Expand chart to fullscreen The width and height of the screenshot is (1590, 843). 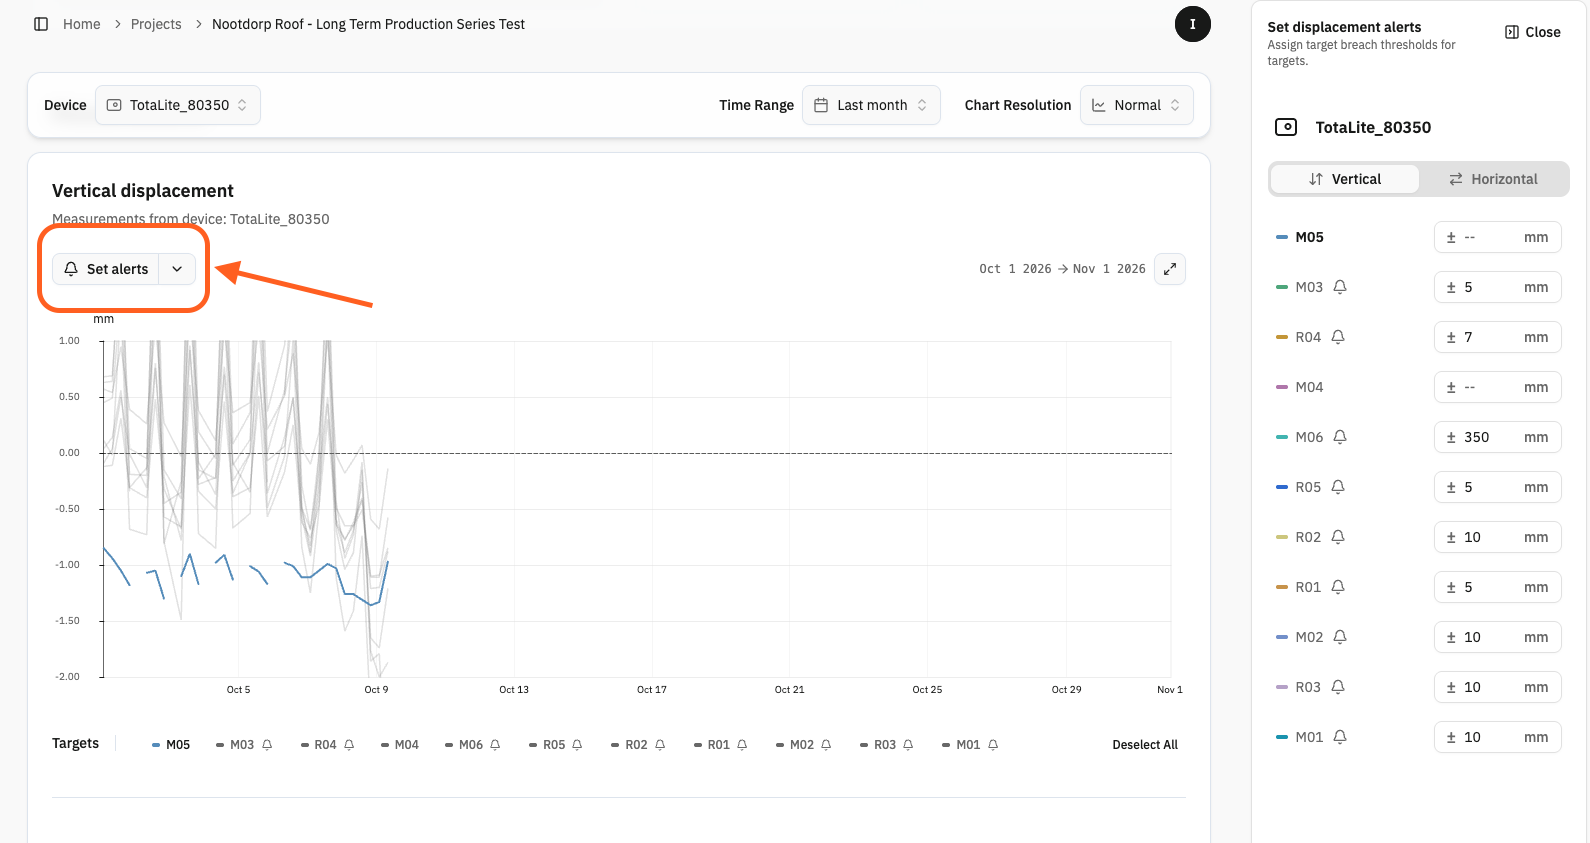(x=1170, y=269)
